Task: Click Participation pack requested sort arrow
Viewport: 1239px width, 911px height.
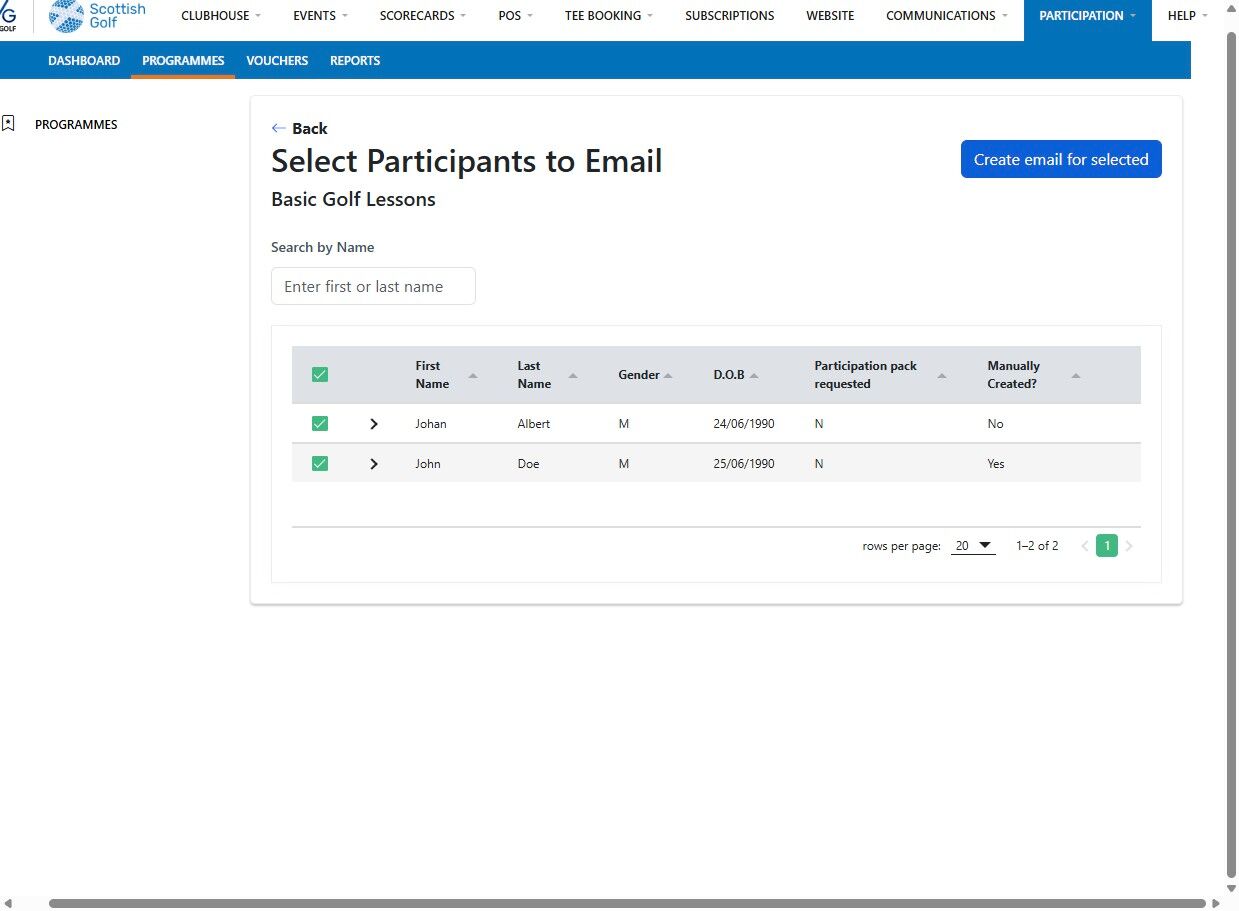Action: [942, 375]
